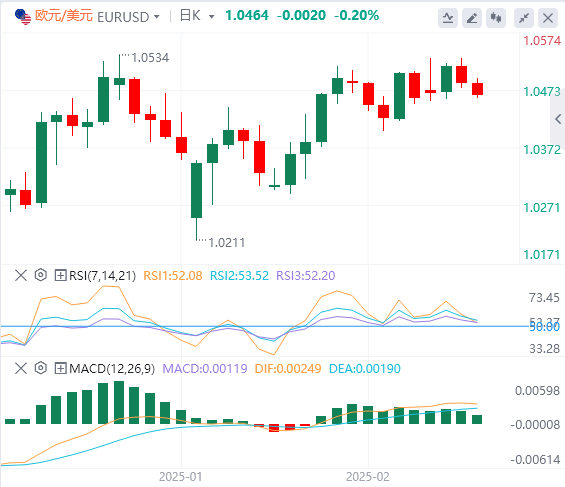Click the EUR/USD flag icon

23,17
